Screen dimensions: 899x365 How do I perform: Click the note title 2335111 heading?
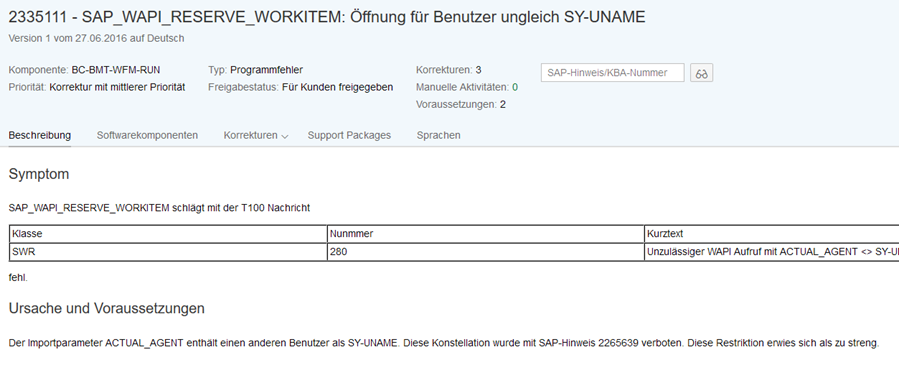click(327, 17)
